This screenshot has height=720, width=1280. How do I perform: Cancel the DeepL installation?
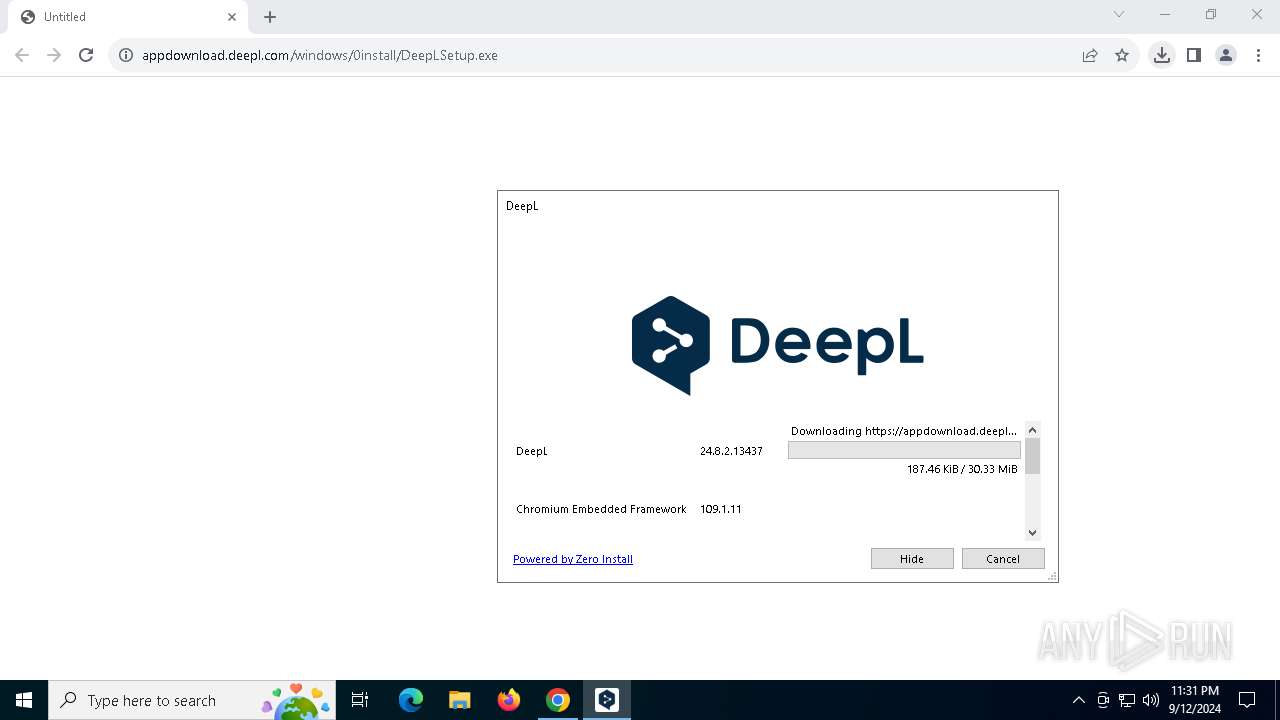(1003, 559)
